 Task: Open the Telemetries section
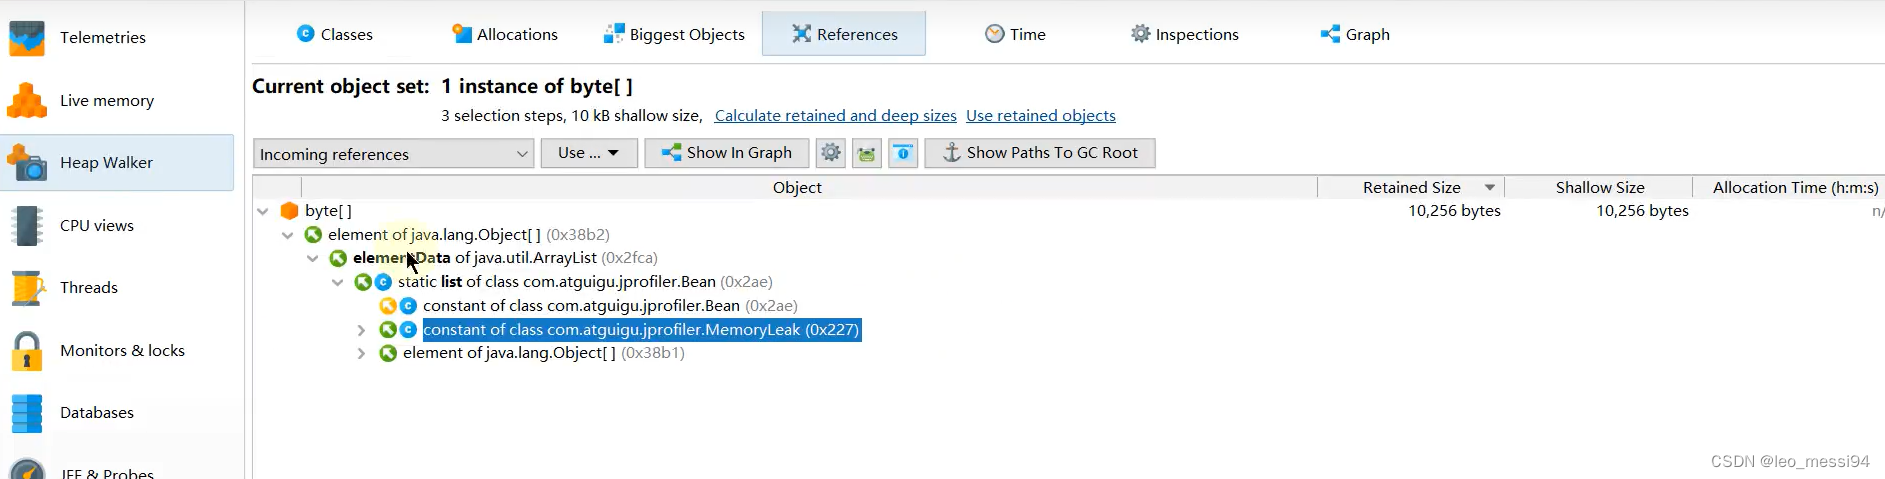coord(117,37)
